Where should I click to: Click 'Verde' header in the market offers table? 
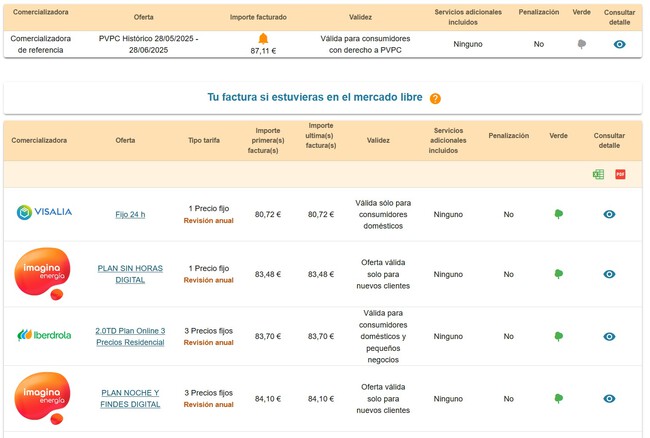click(x=558, y=136)
